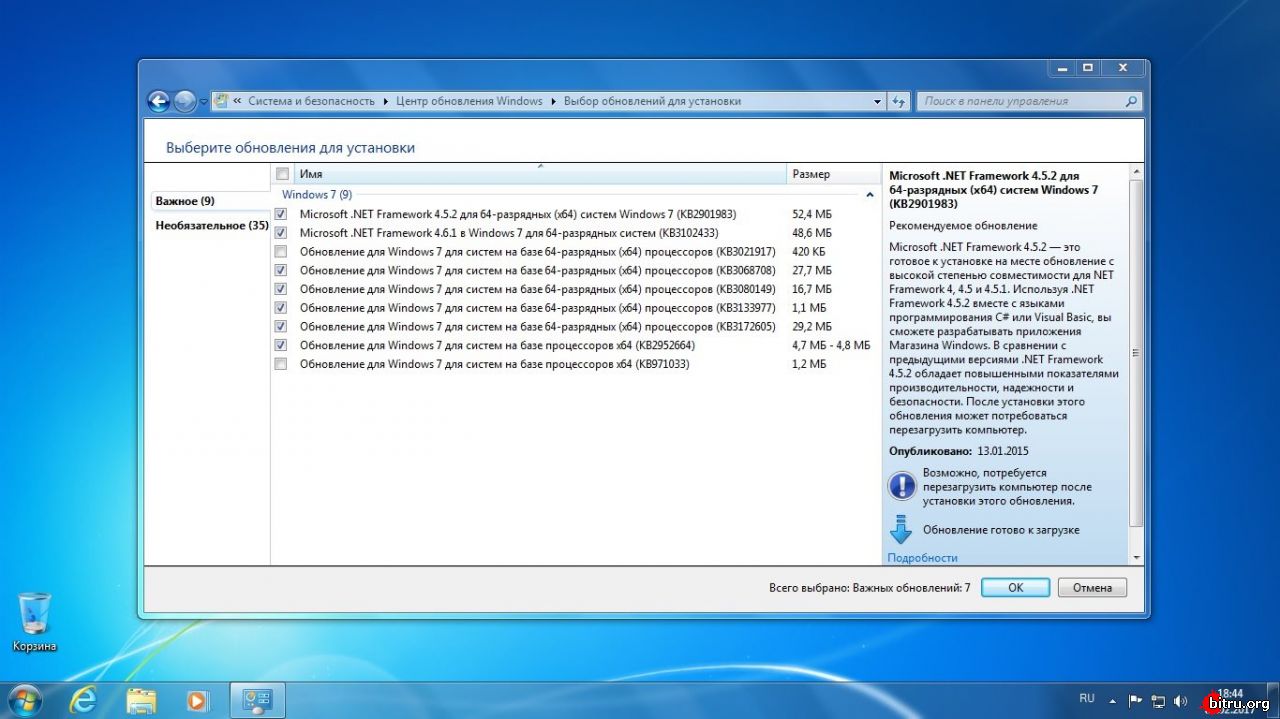The width and height of the screenshot is (1280, 719).
Task: Uncheck the KB3080149 update checkbox
Action: (281, 289)
